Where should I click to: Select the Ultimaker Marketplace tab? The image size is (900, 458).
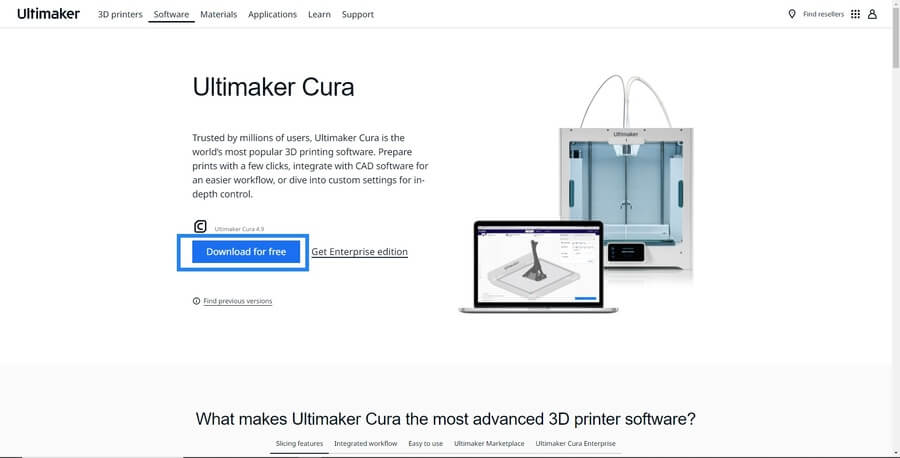pos(489,444)
